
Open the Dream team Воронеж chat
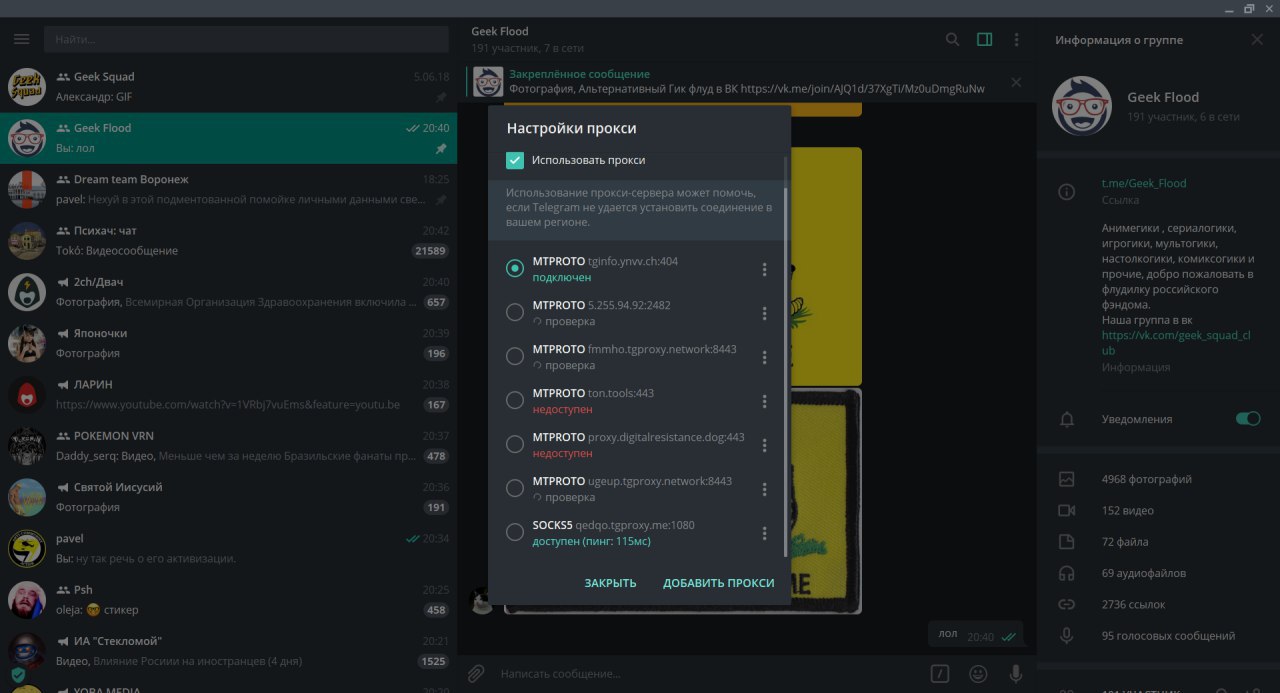(x=228, y=189)
